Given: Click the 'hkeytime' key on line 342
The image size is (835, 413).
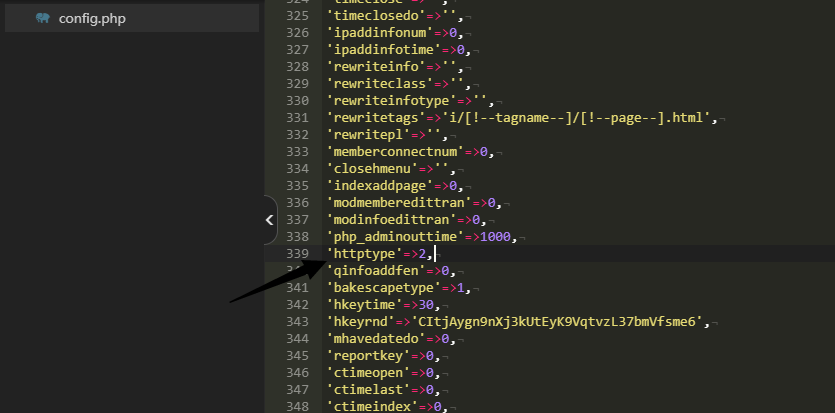Looking at the screenshot, I should pyautogui.click(x=364, y=305).
